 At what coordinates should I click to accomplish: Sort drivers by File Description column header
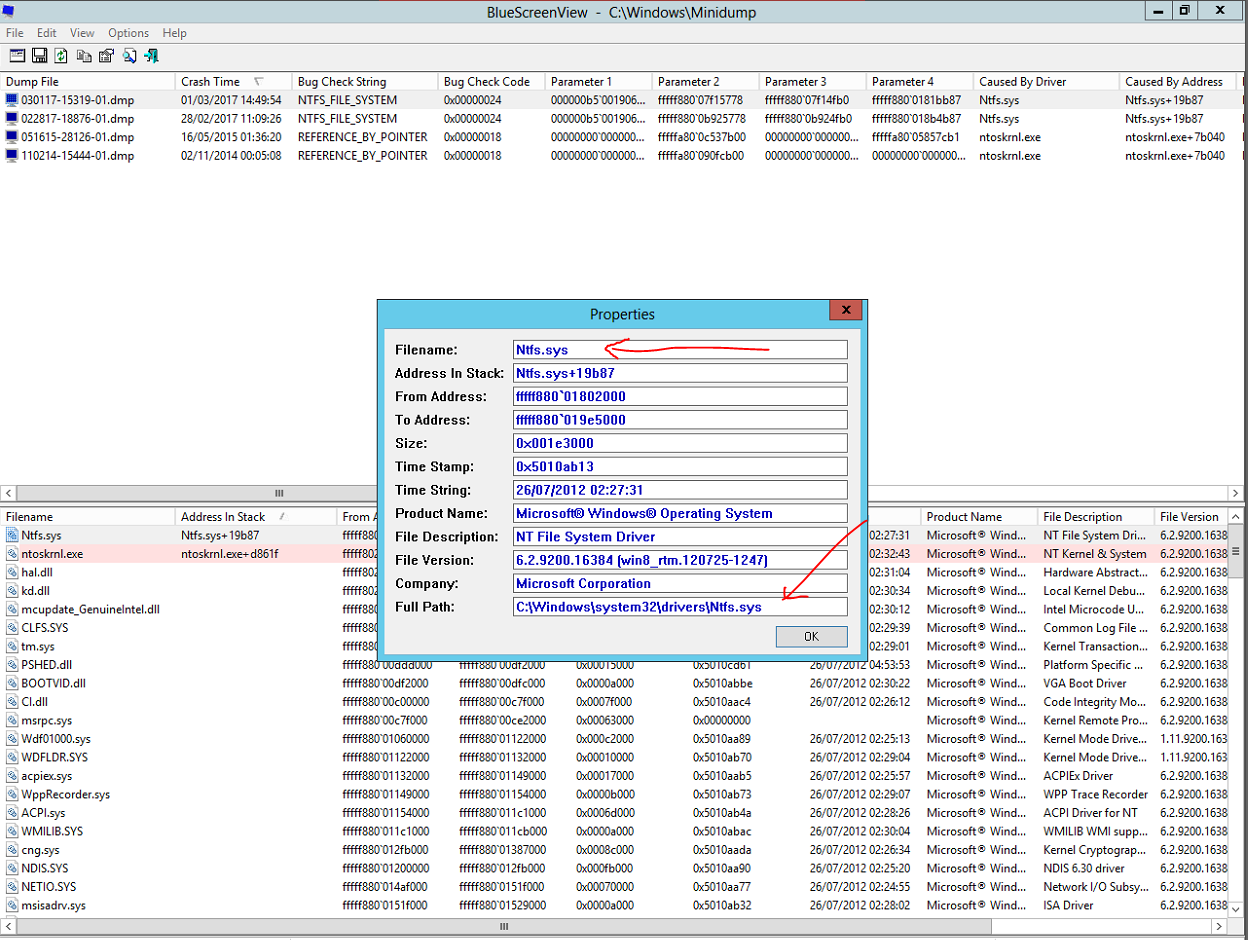(1095, 517)
